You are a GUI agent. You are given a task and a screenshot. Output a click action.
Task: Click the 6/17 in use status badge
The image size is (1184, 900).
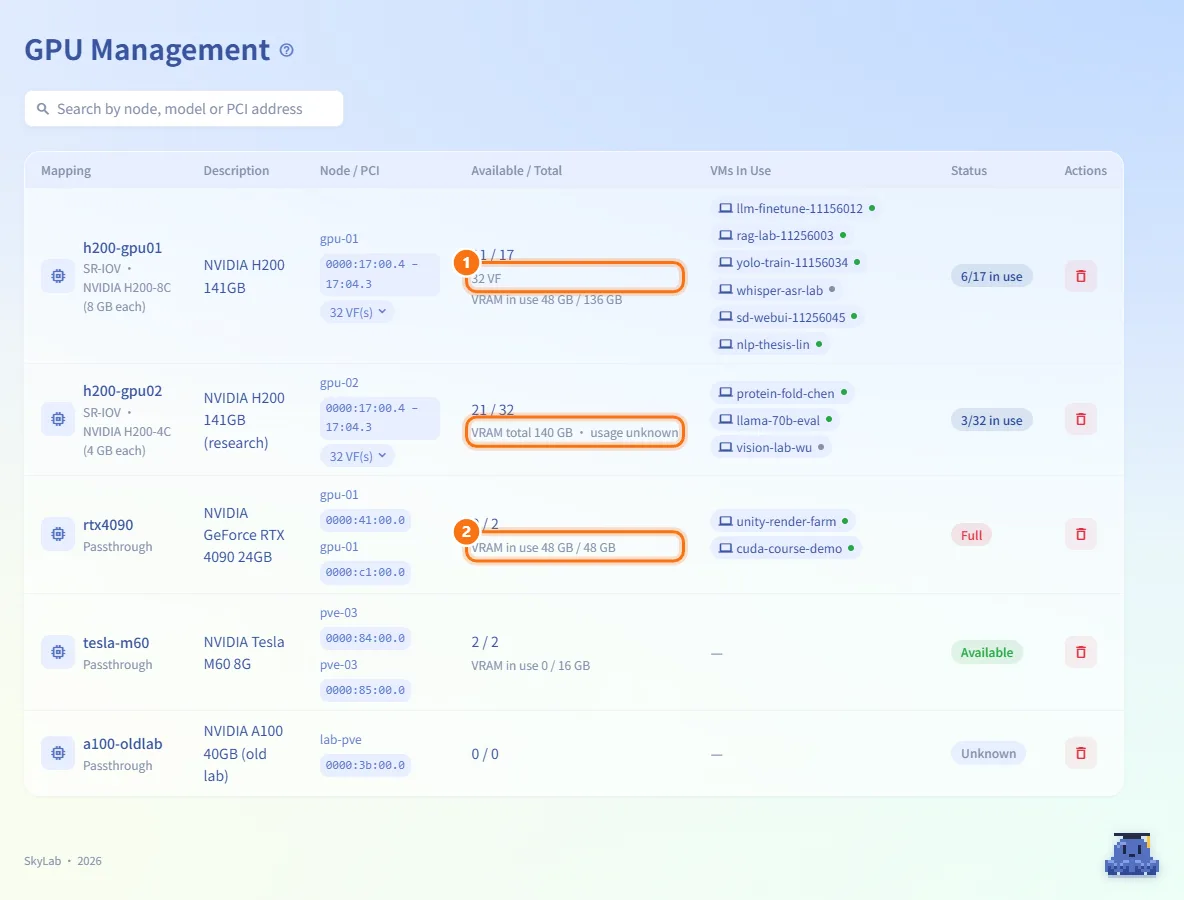991,276
